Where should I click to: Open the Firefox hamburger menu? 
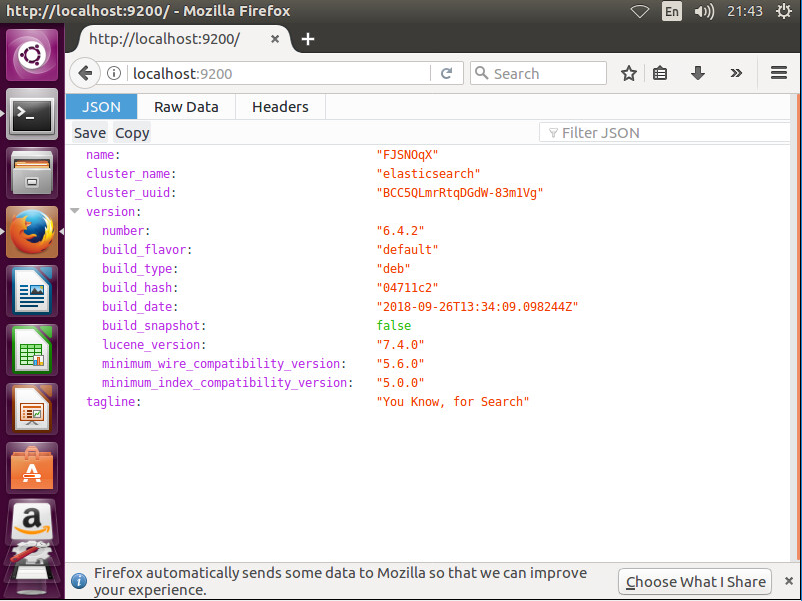pos(778,73)
